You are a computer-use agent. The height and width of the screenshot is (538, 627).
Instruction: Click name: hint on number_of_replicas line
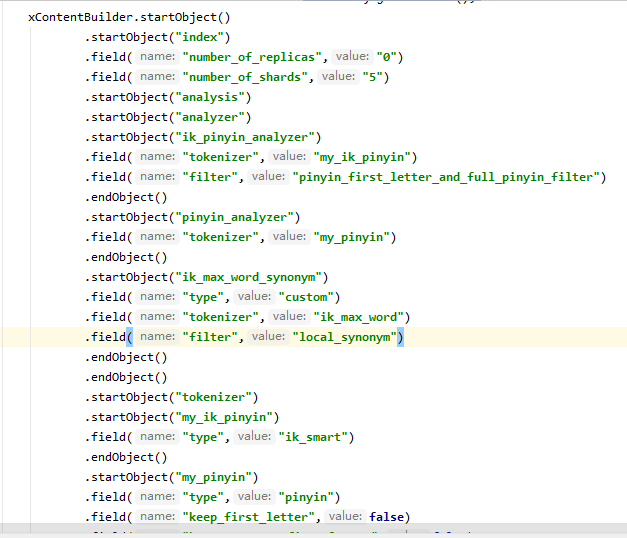(x=157, y=56)
